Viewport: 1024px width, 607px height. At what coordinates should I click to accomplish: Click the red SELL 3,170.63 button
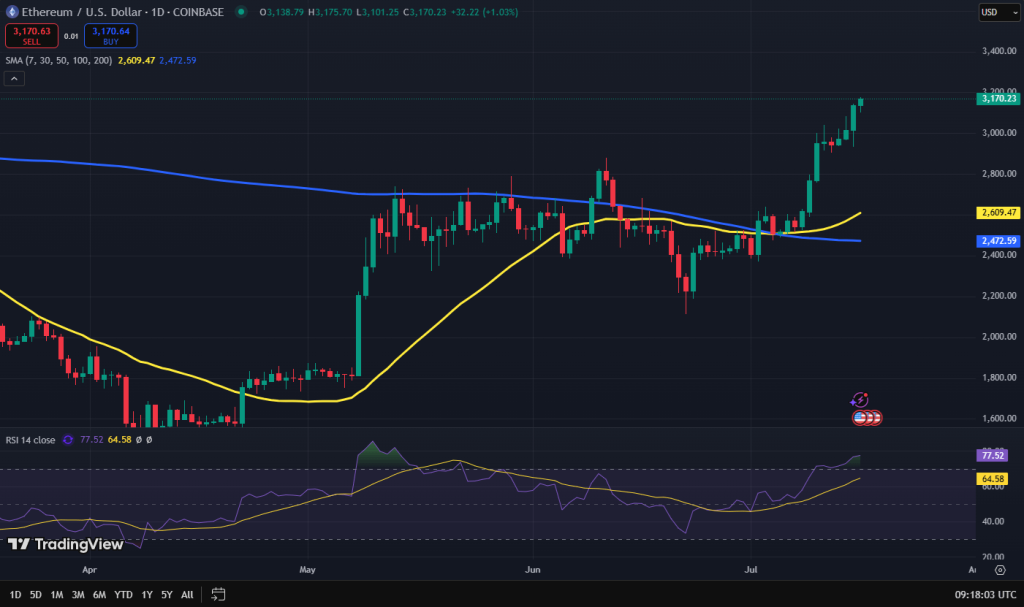click(x=32, y=36)
